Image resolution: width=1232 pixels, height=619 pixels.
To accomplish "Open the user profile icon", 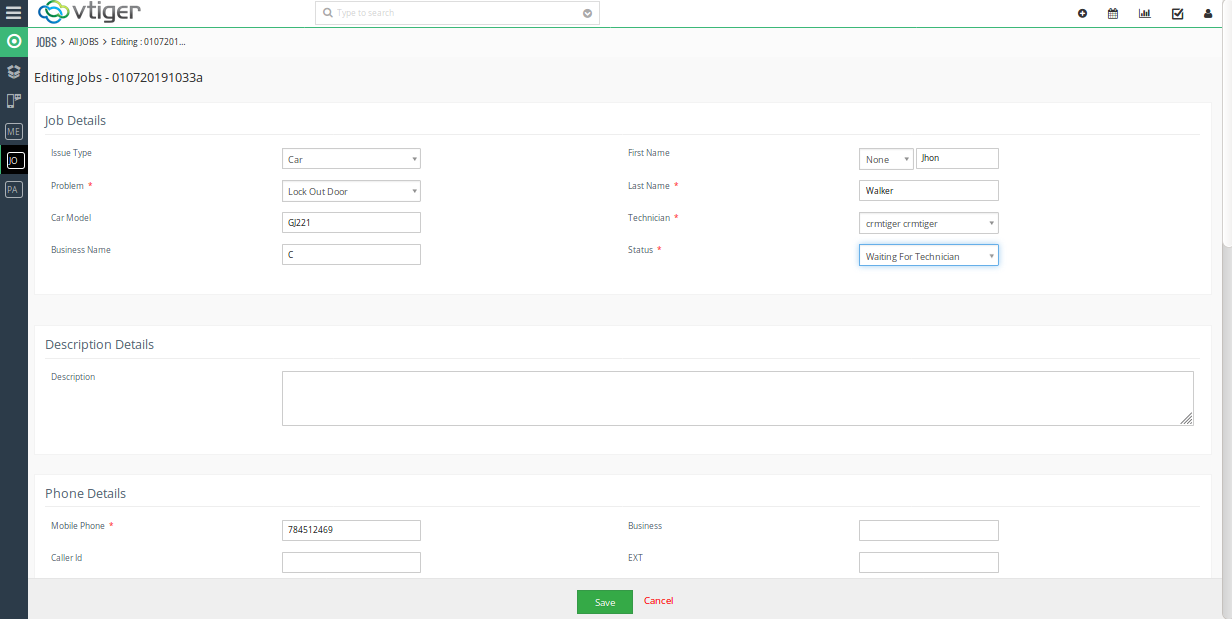I will tap(1208, 14).
